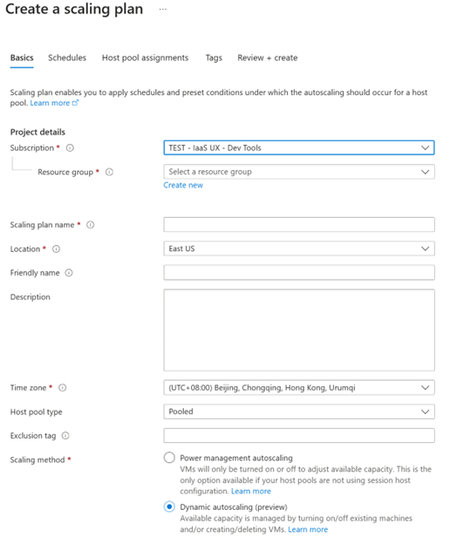Click the 'Description' label
The image size is (450, 544).
[x=30, y=297]
